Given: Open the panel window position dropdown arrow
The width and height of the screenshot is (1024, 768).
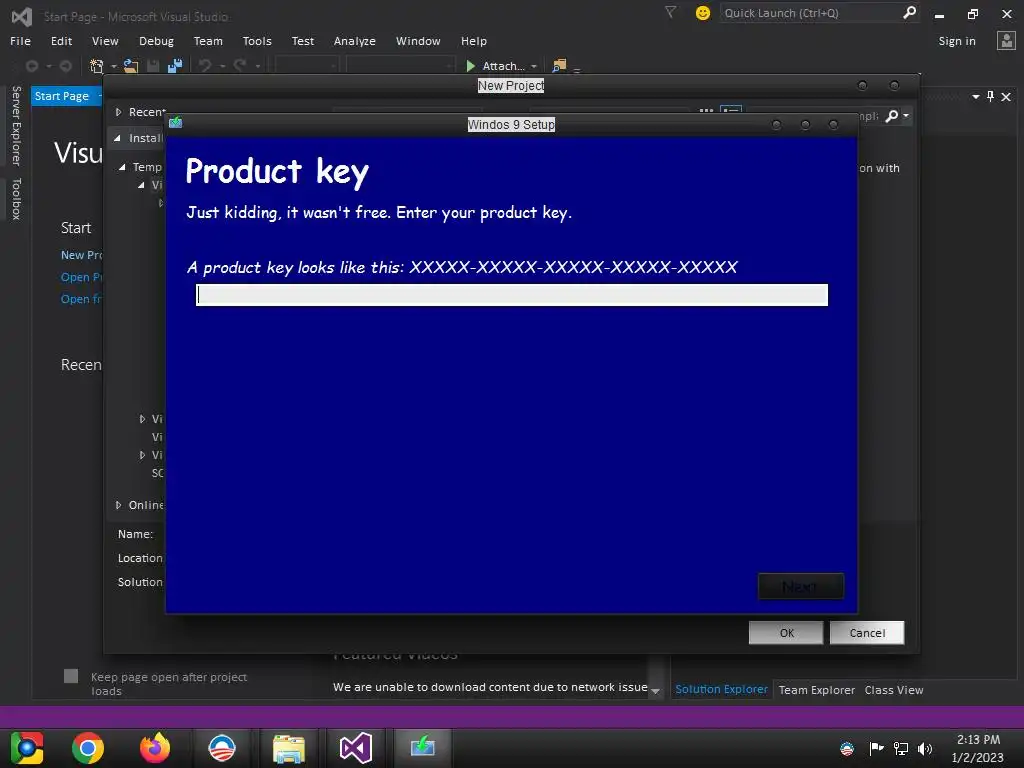Looking at the screenshot, I should tap(976, 97).
